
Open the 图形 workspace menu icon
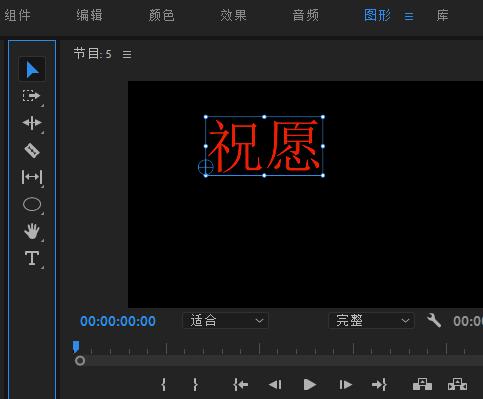coord(409,16)
